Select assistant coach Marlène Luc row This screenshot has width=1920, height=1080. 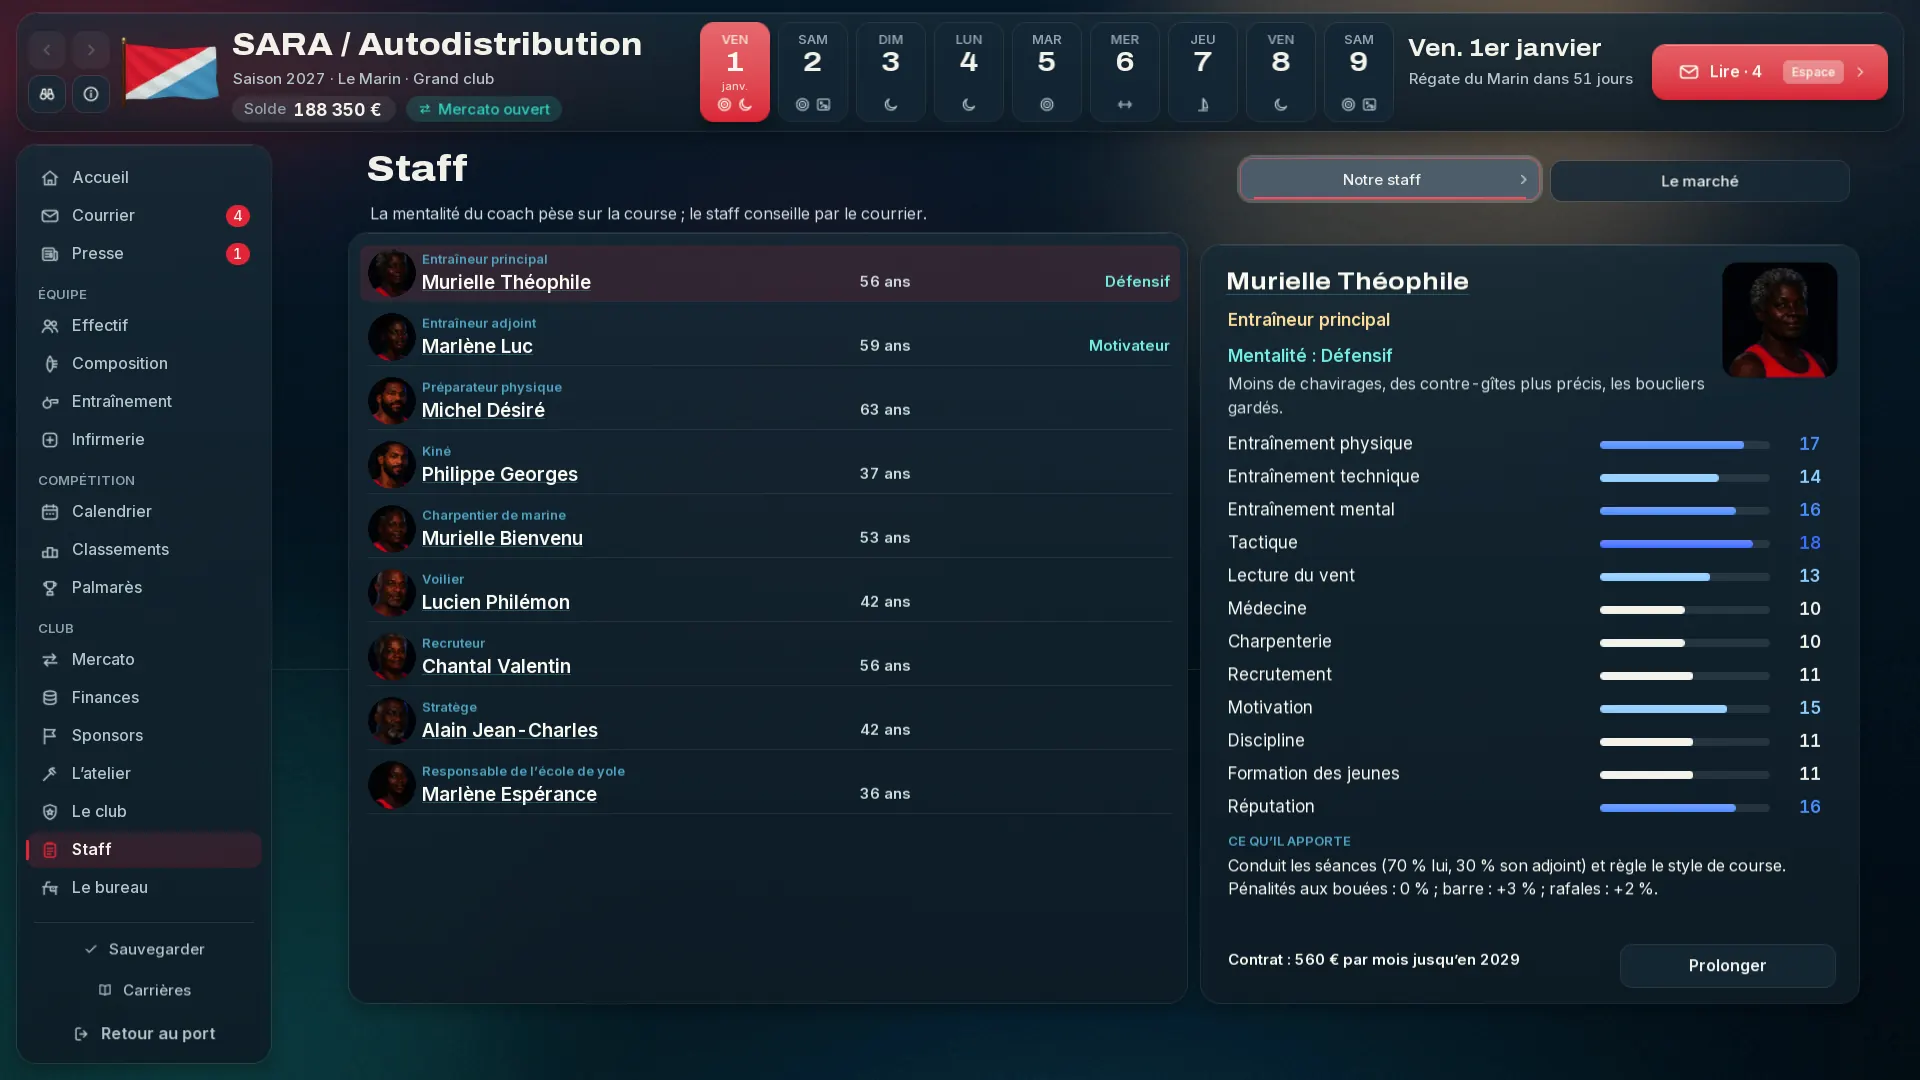tap(769, 337)
